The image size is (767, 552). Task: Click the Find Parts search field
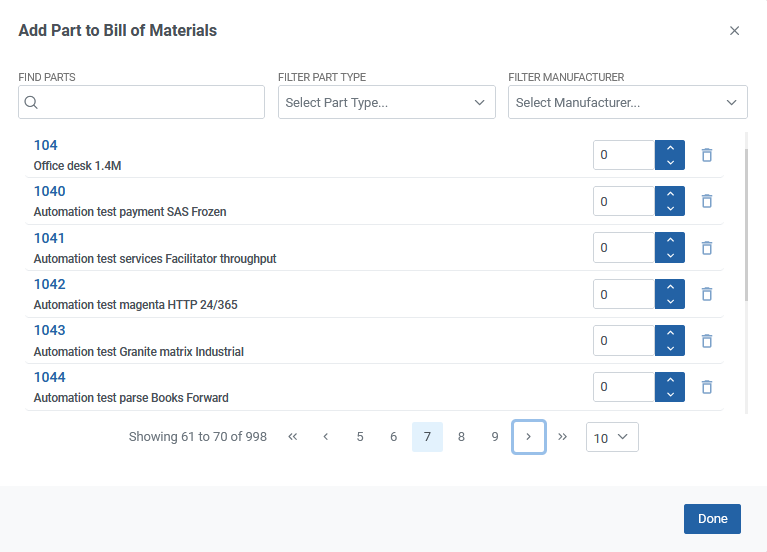point(141,102)
